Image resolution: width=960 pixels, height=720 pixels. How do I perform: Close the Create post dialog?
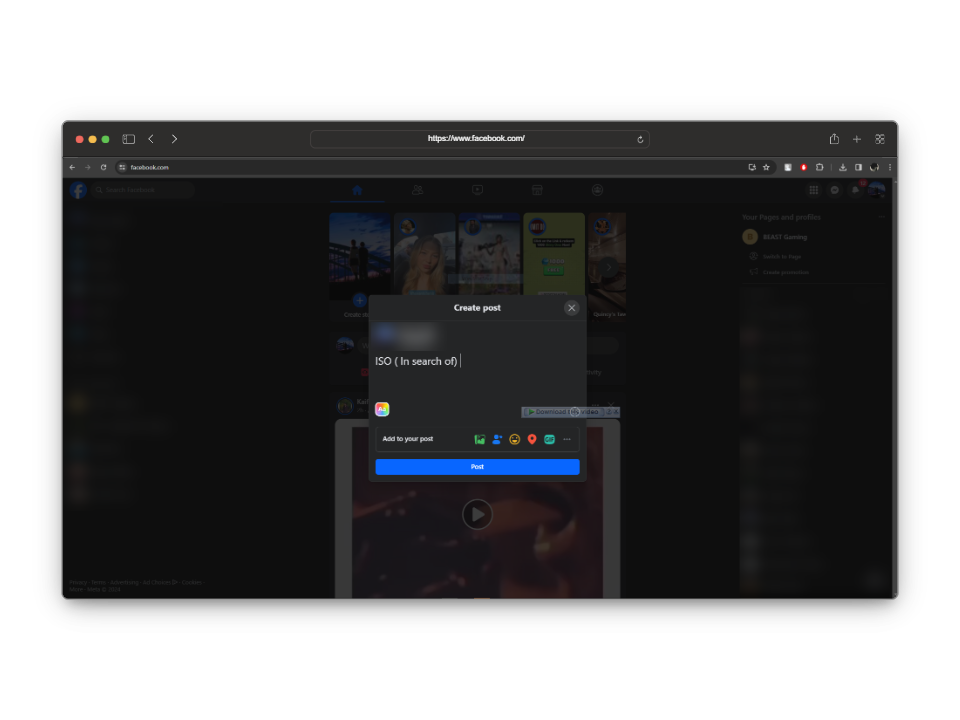pyautogui.click(x=571, y=308)
